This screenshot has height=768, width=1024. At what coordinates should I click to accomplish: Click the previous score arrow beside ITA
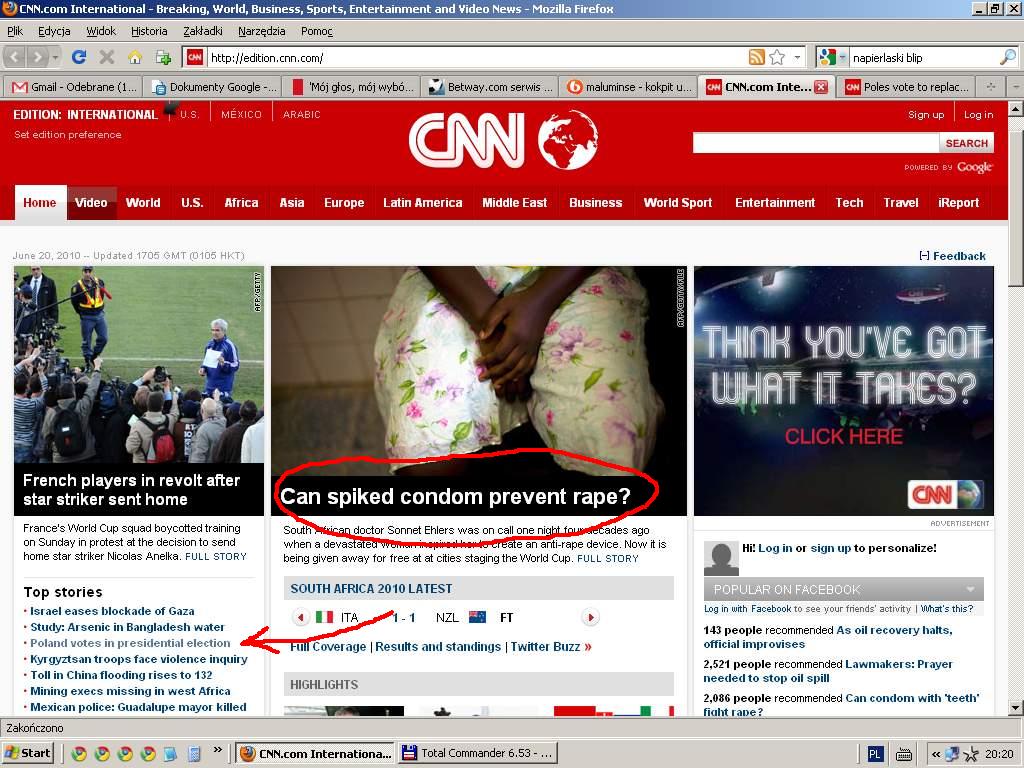coord(300,617)
